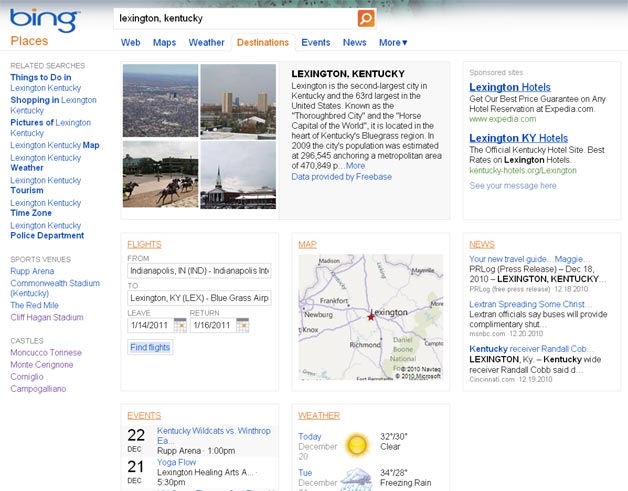Click the red star marker on map
Image resolution: width=628 pixels, height=491 pixels.
coord(371,317)
